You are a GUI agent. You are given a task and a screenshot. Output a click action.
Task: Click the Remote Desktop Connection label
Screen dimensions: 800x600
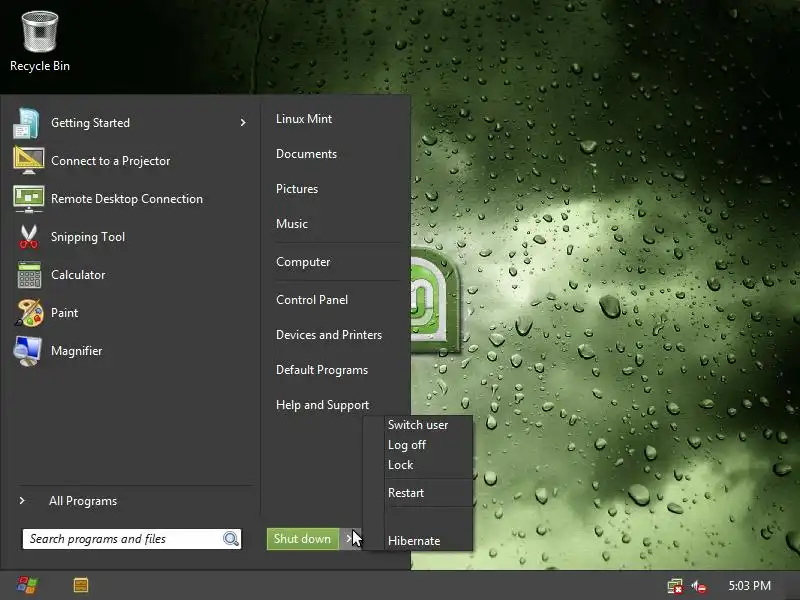pos(127,199)
